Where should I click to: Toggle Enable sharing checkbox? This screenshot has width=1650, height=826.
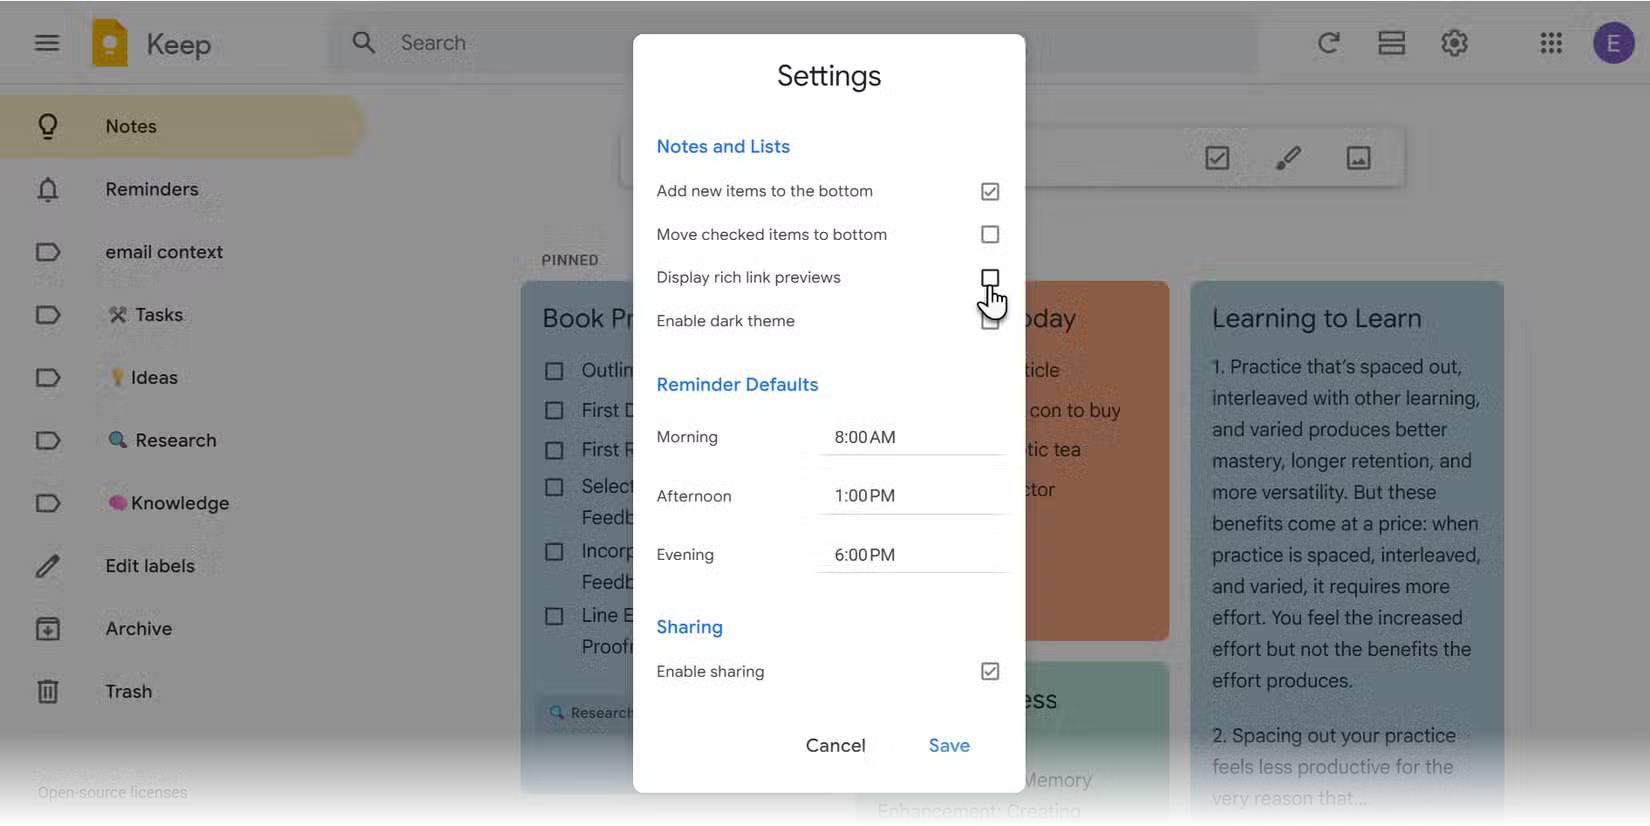tap(990, 671)
